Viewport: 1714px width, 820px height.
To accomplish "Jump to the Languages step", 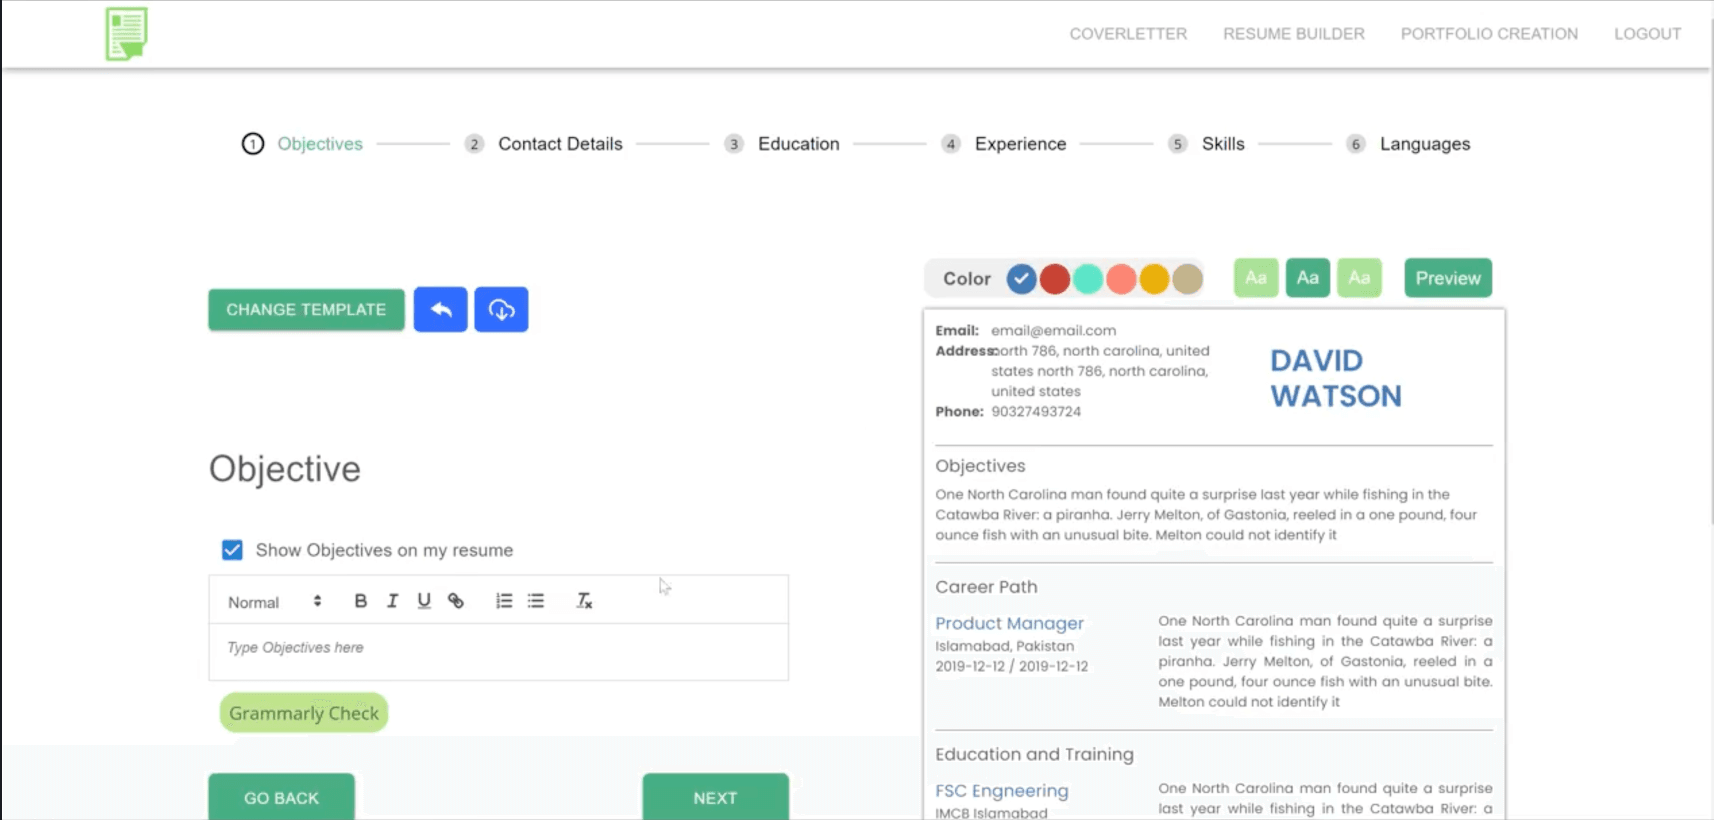I will (x=1408, y=144).
